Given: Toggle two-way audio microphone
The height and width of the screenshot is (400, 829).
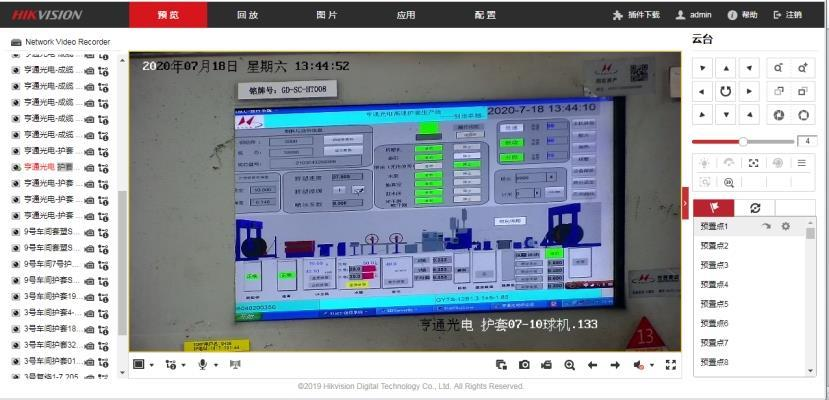Looking at the screenshot, I should [x=203, y=365].
